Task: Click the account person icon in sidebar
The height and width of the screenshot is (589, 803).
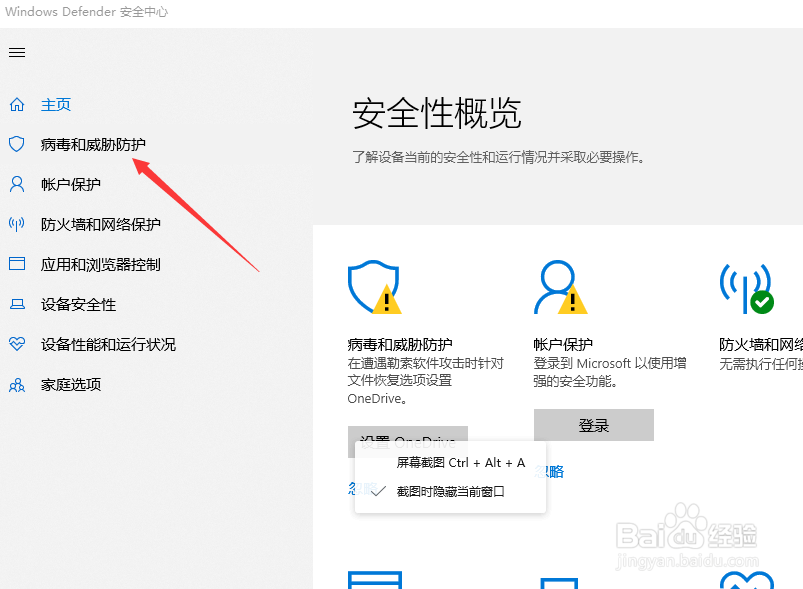Action: pos(17,184)
